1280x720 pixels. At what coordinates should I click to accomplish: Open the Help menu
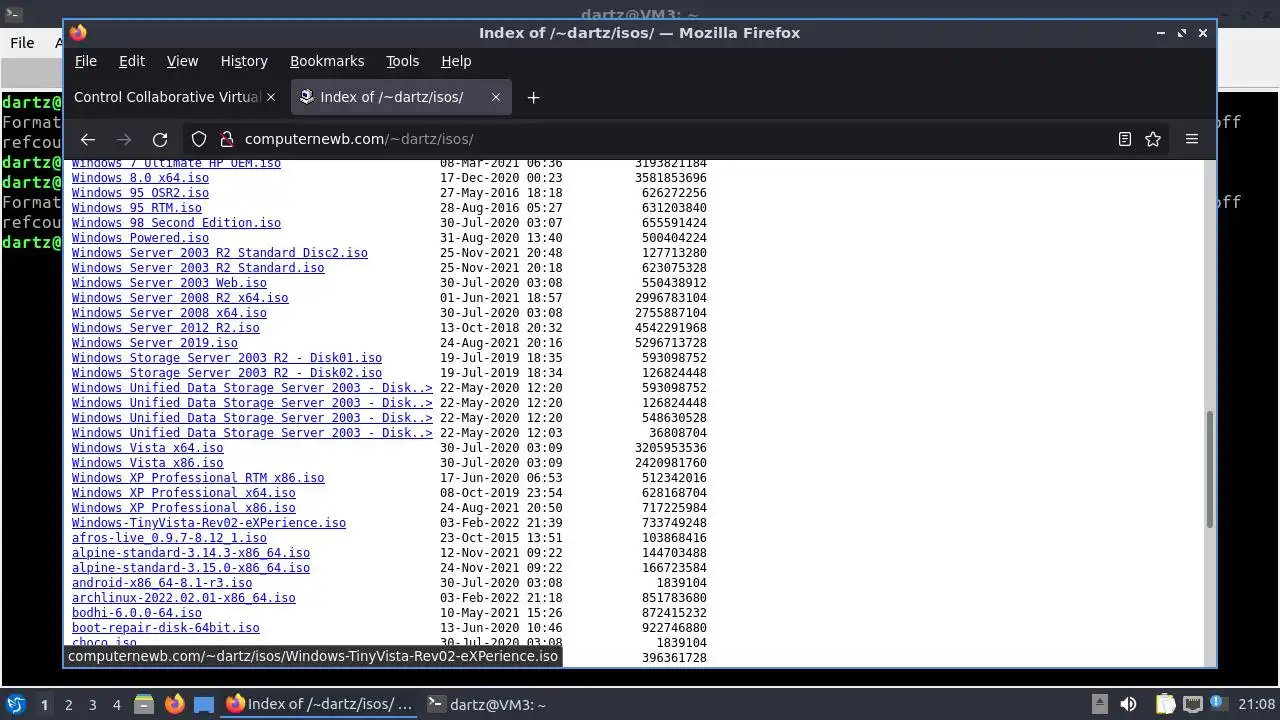[456, 61]
